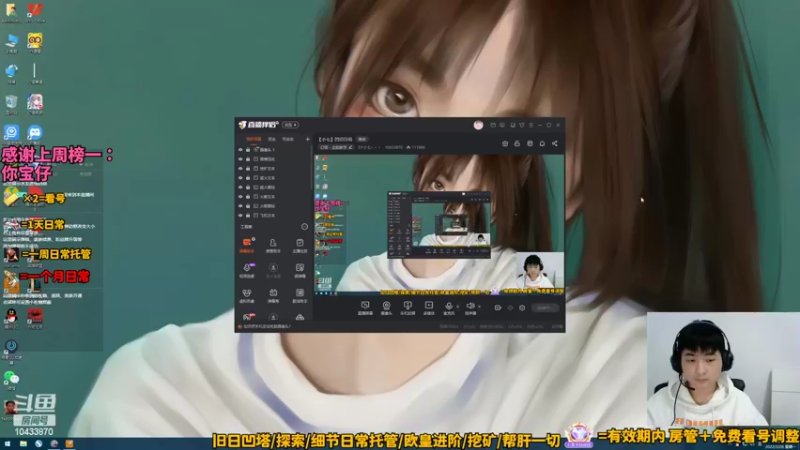Open the calendar check tool in the toolbox

point(299,245)
